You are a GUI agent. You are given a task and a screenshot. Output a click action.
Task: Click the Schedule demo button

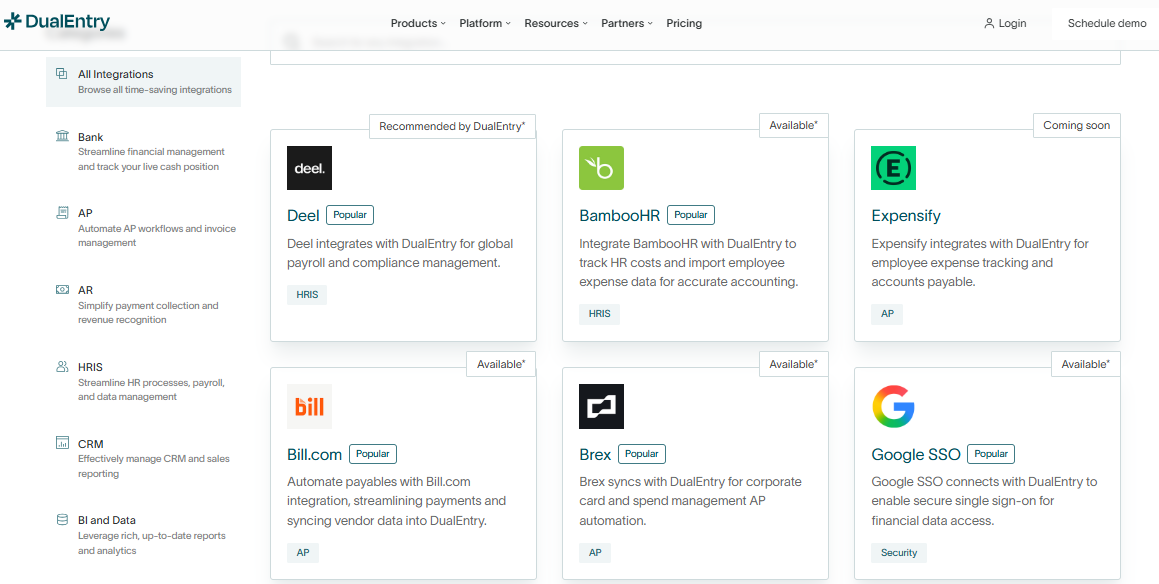pyautogui.click(x=1106, y=23)
